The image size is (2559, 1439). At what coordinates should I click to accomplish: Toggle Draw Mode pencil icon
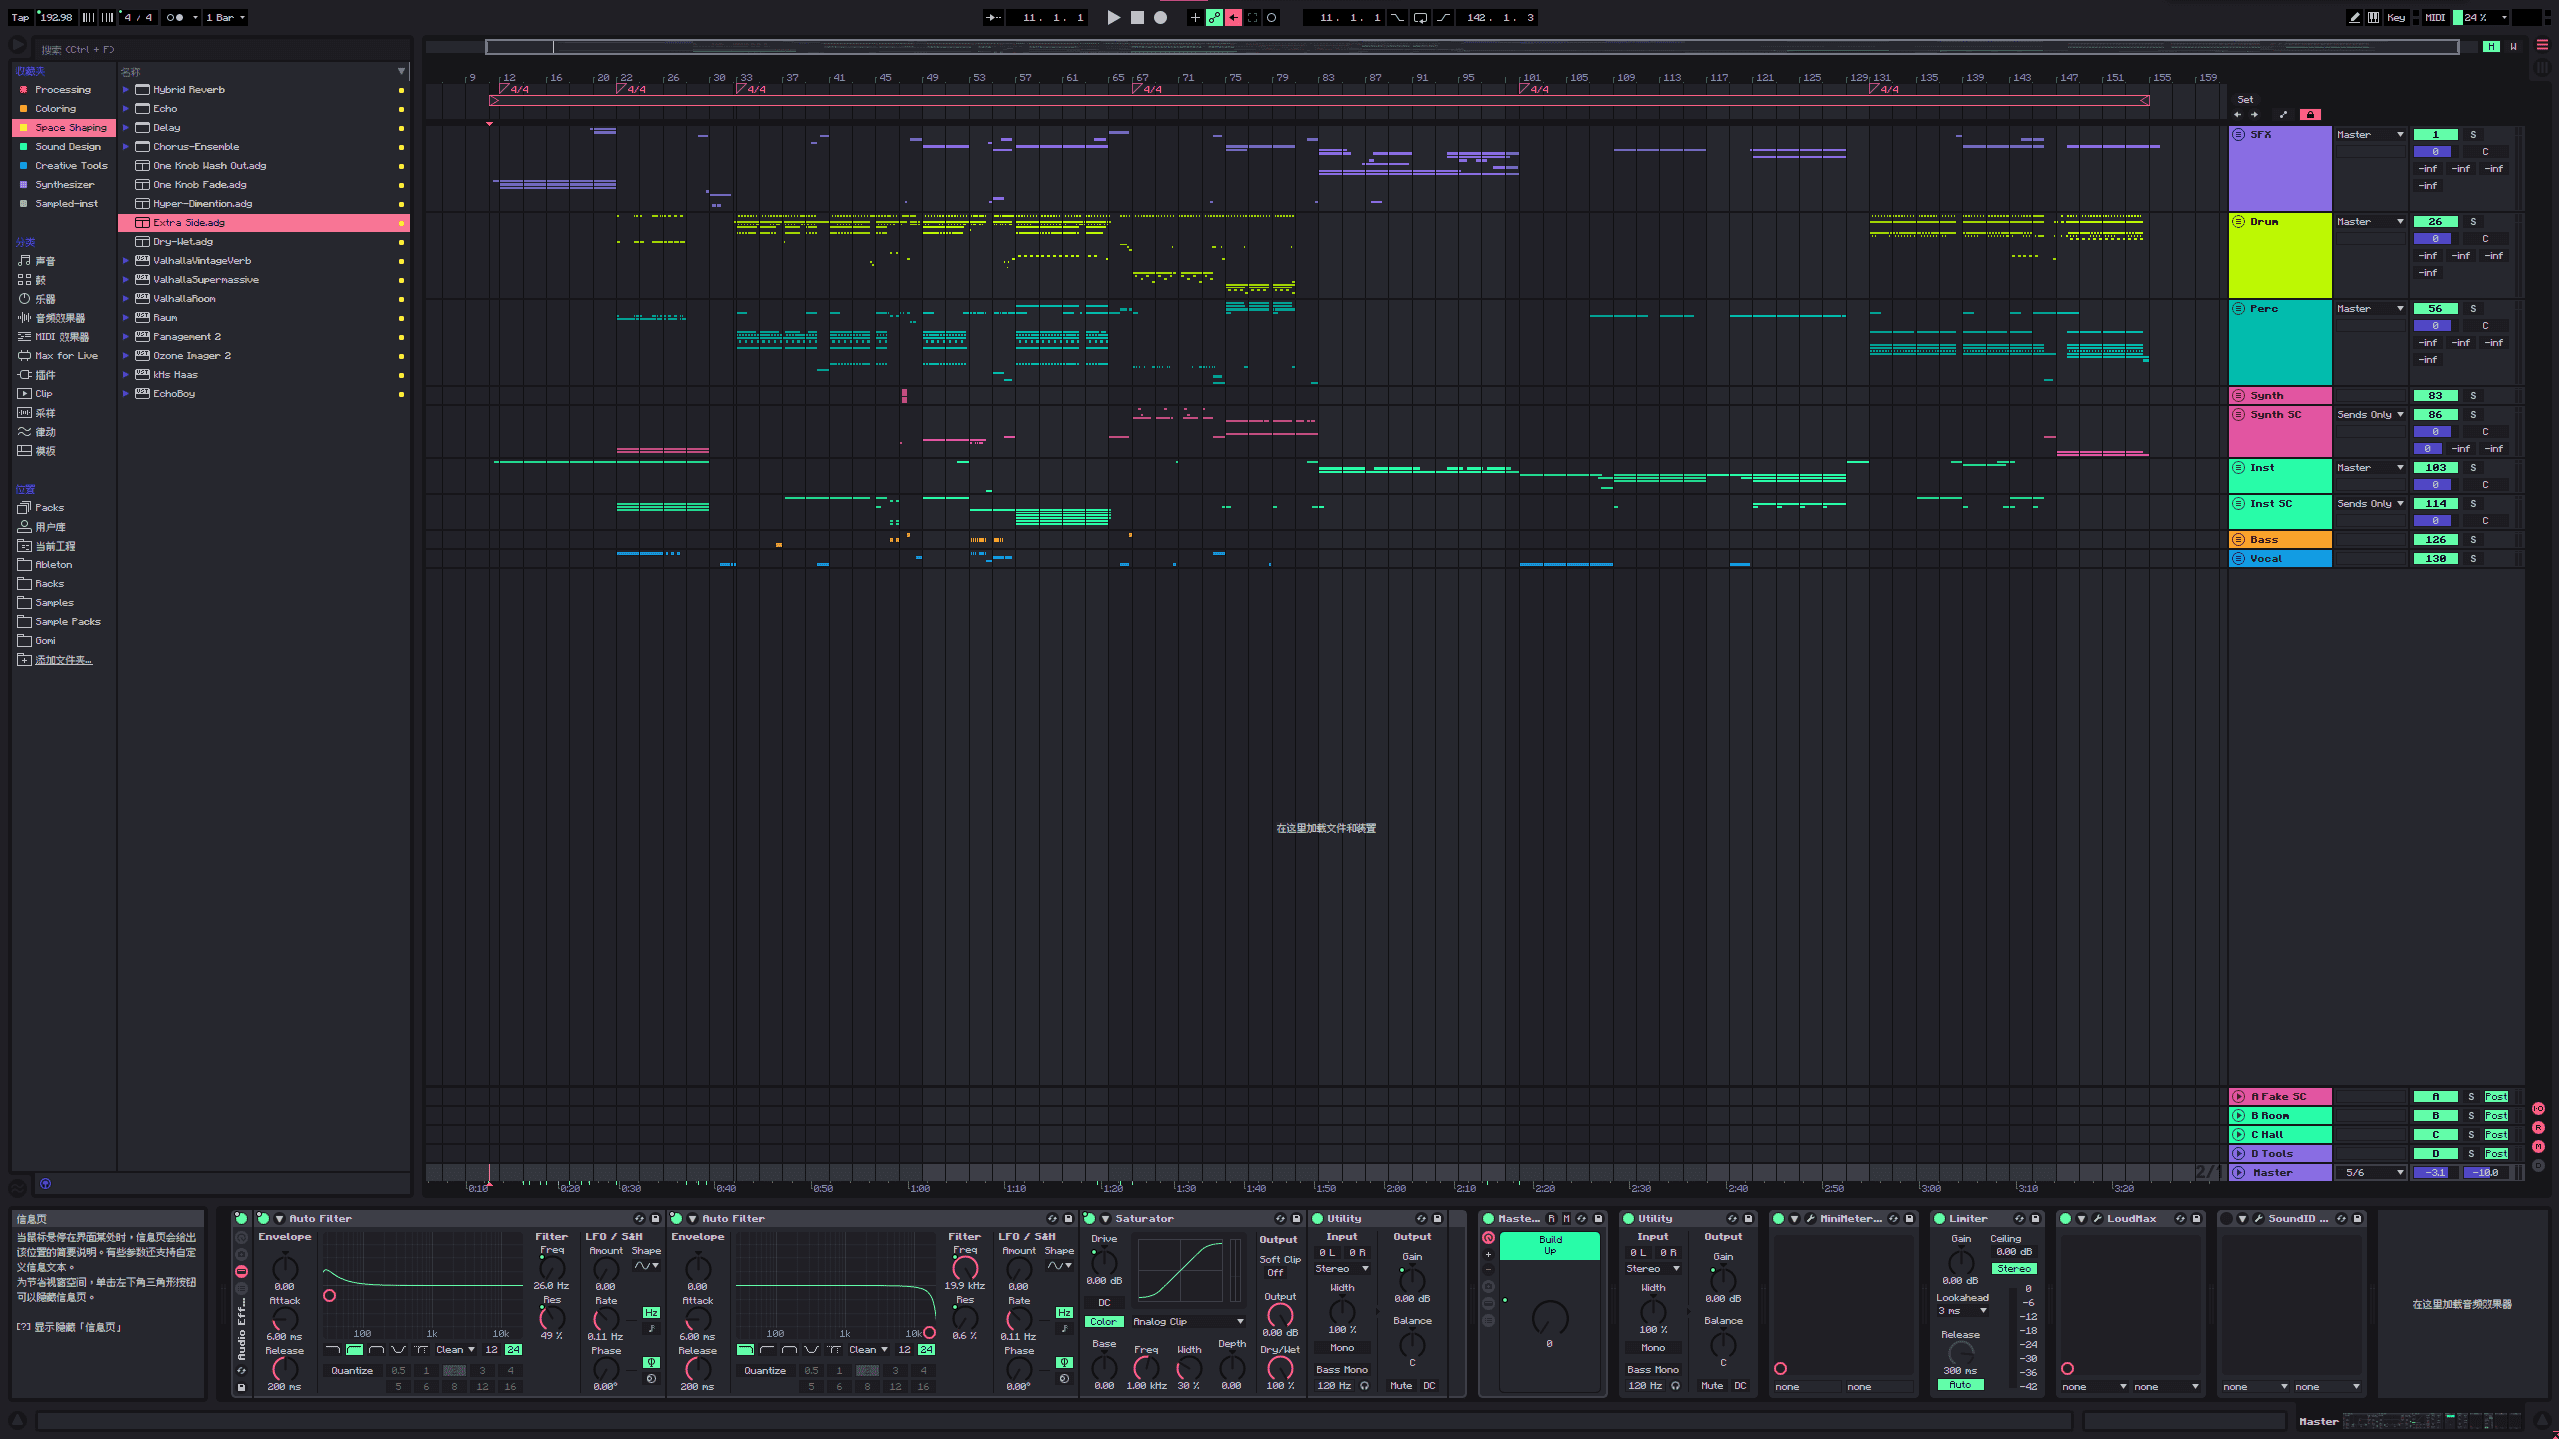2354,17
